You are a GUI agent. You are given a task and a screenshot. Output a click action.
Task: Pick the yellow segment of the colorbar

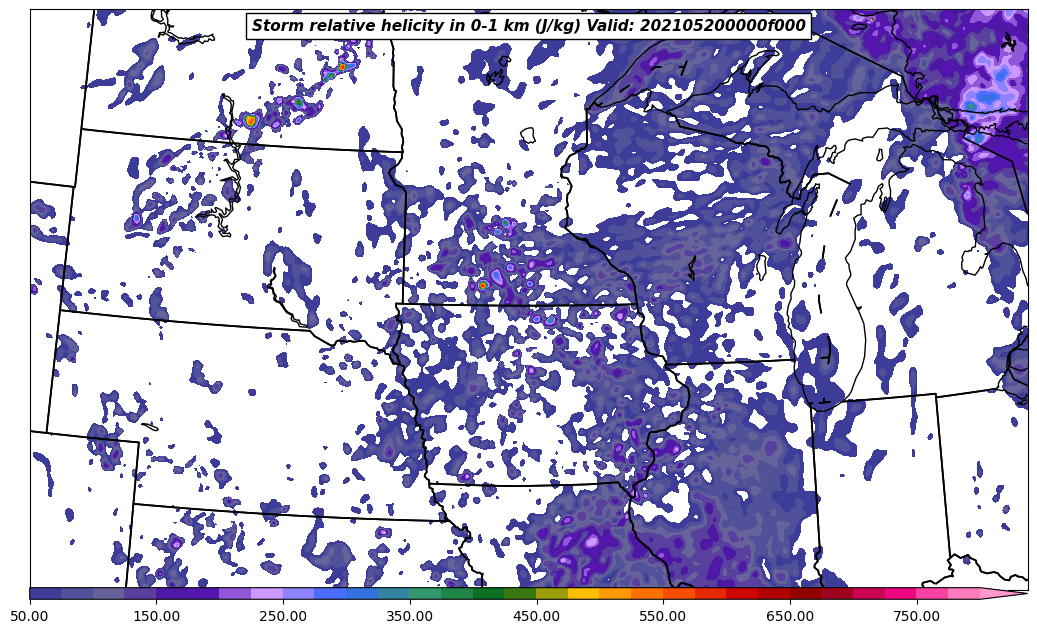[x=583, y=593]
